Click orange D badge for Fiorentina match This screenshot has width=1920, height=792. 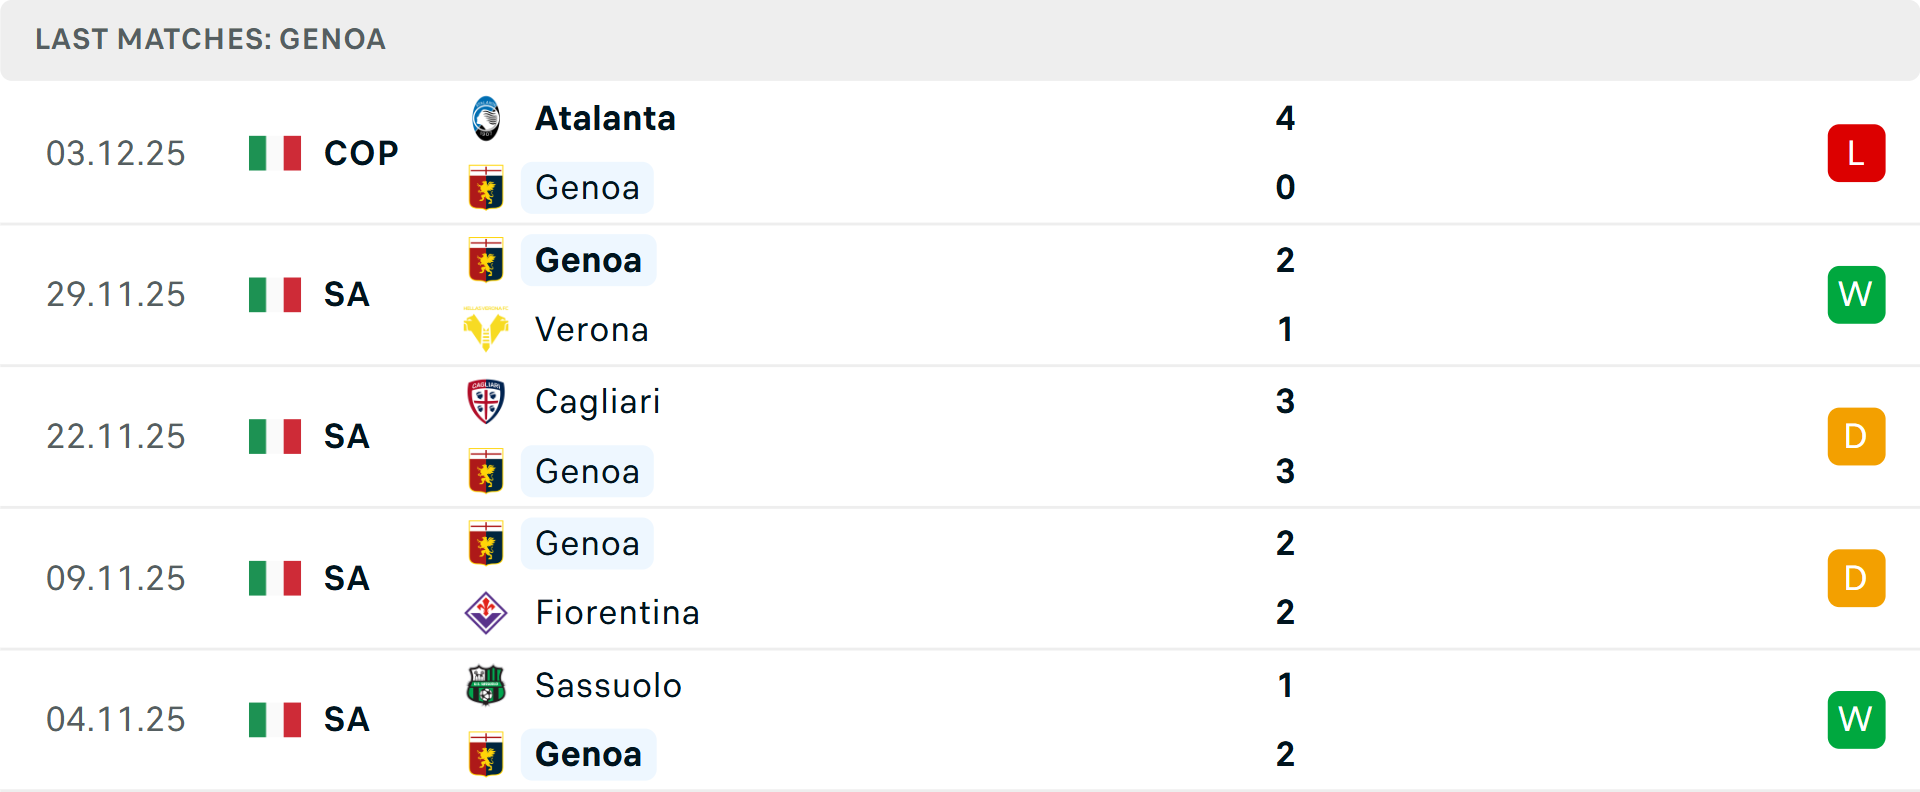tap(1856, 578)
